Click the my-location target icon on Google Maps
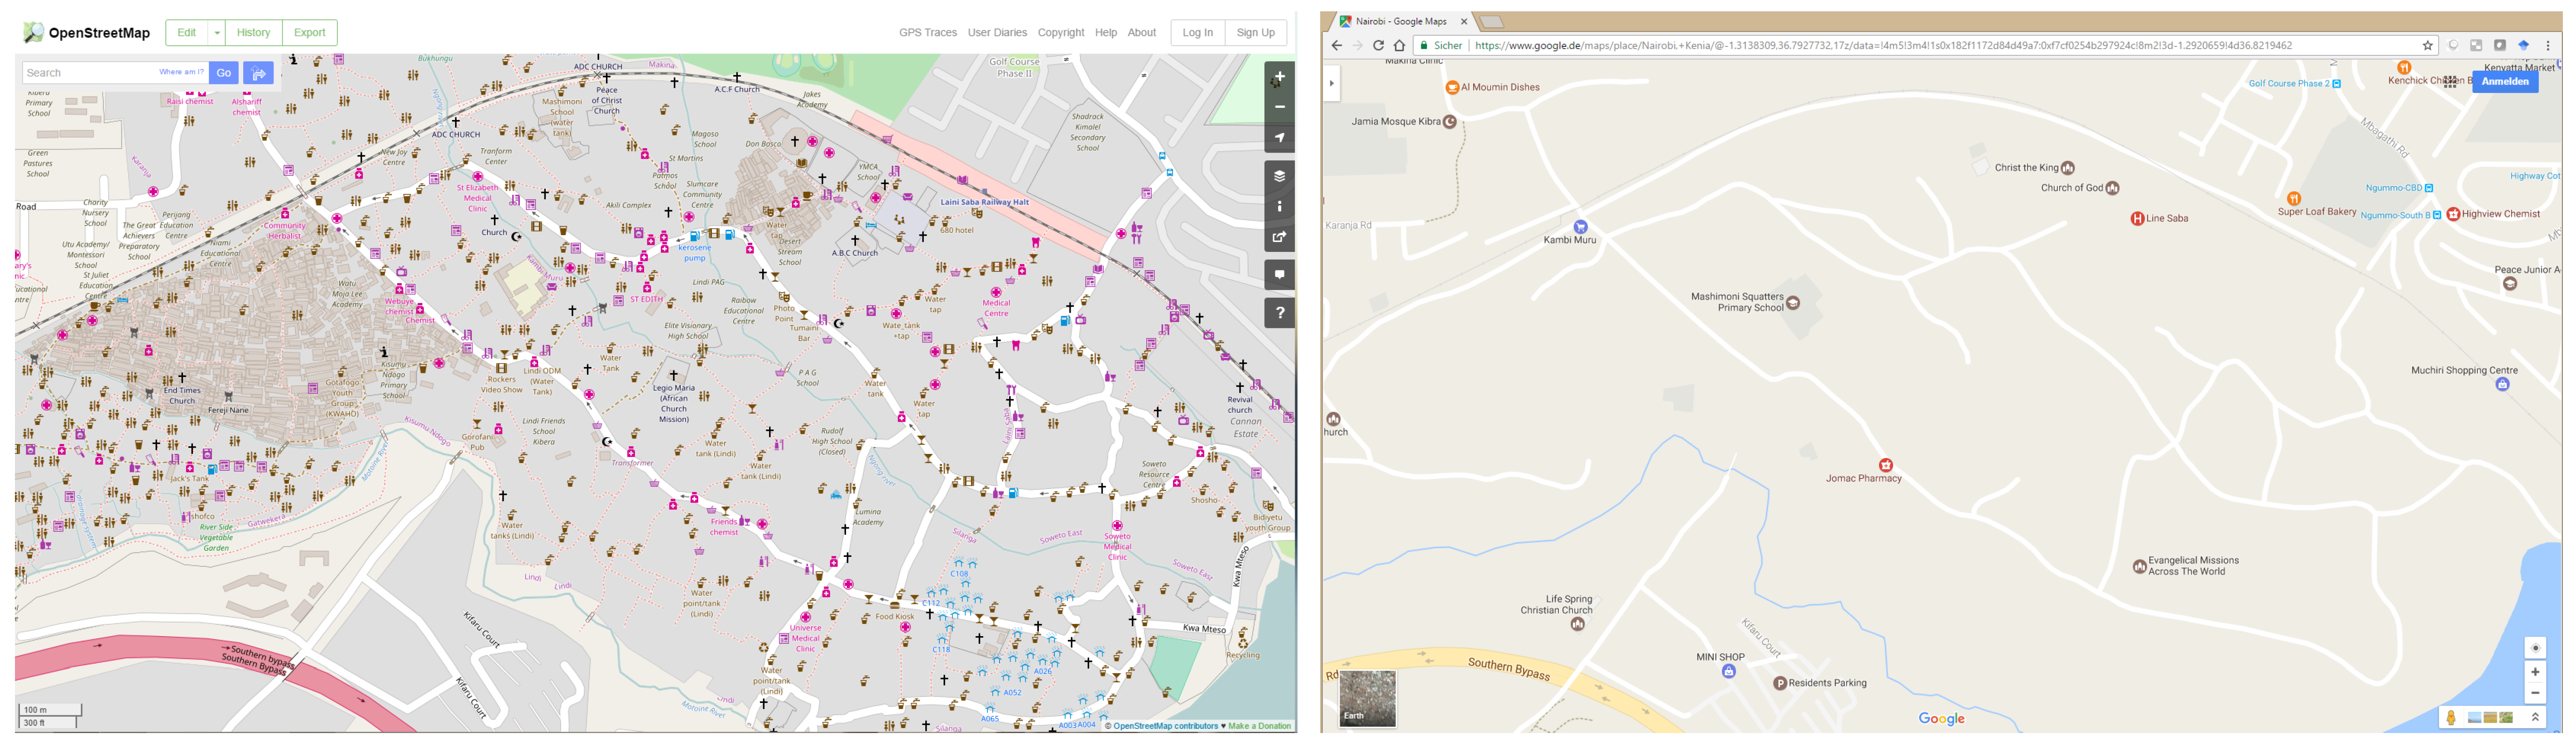Image resolution: width=2576 pixels, height=748 pixels. [2536, 647]
